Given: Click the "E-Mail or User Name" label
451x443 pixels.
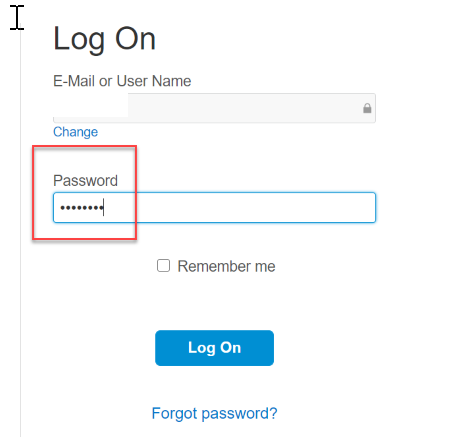Looking at the screenshot, I should [x=122, y=81].
